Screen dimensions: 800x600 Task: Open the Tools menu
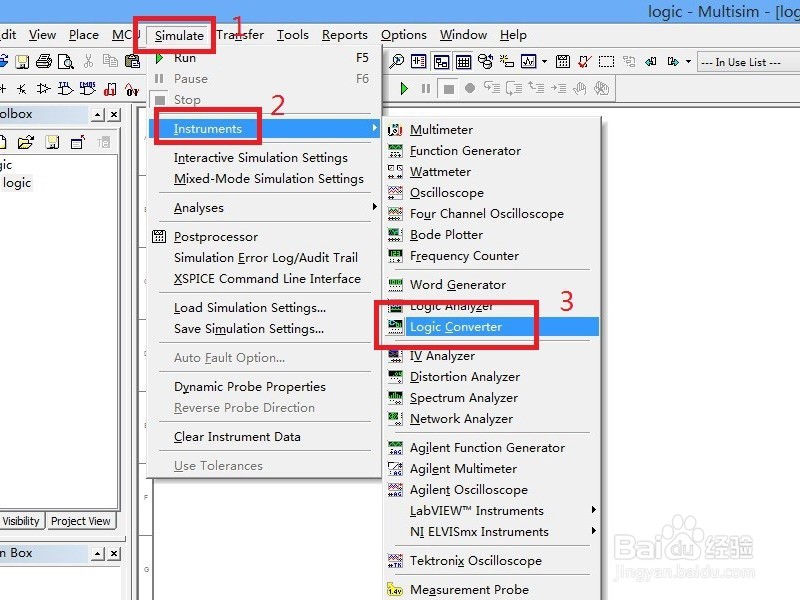(293, 35)
